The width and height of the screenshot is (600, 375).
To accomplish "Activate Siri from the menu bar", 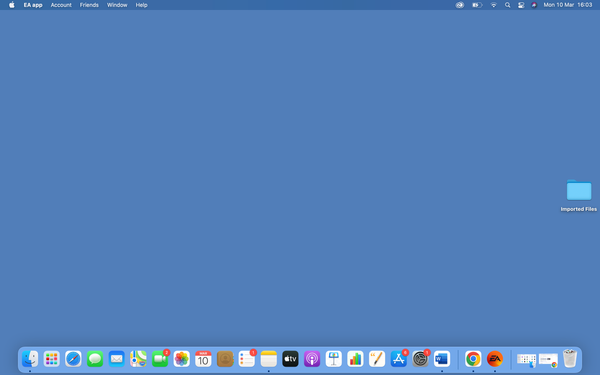I will (x=534, y=5).
